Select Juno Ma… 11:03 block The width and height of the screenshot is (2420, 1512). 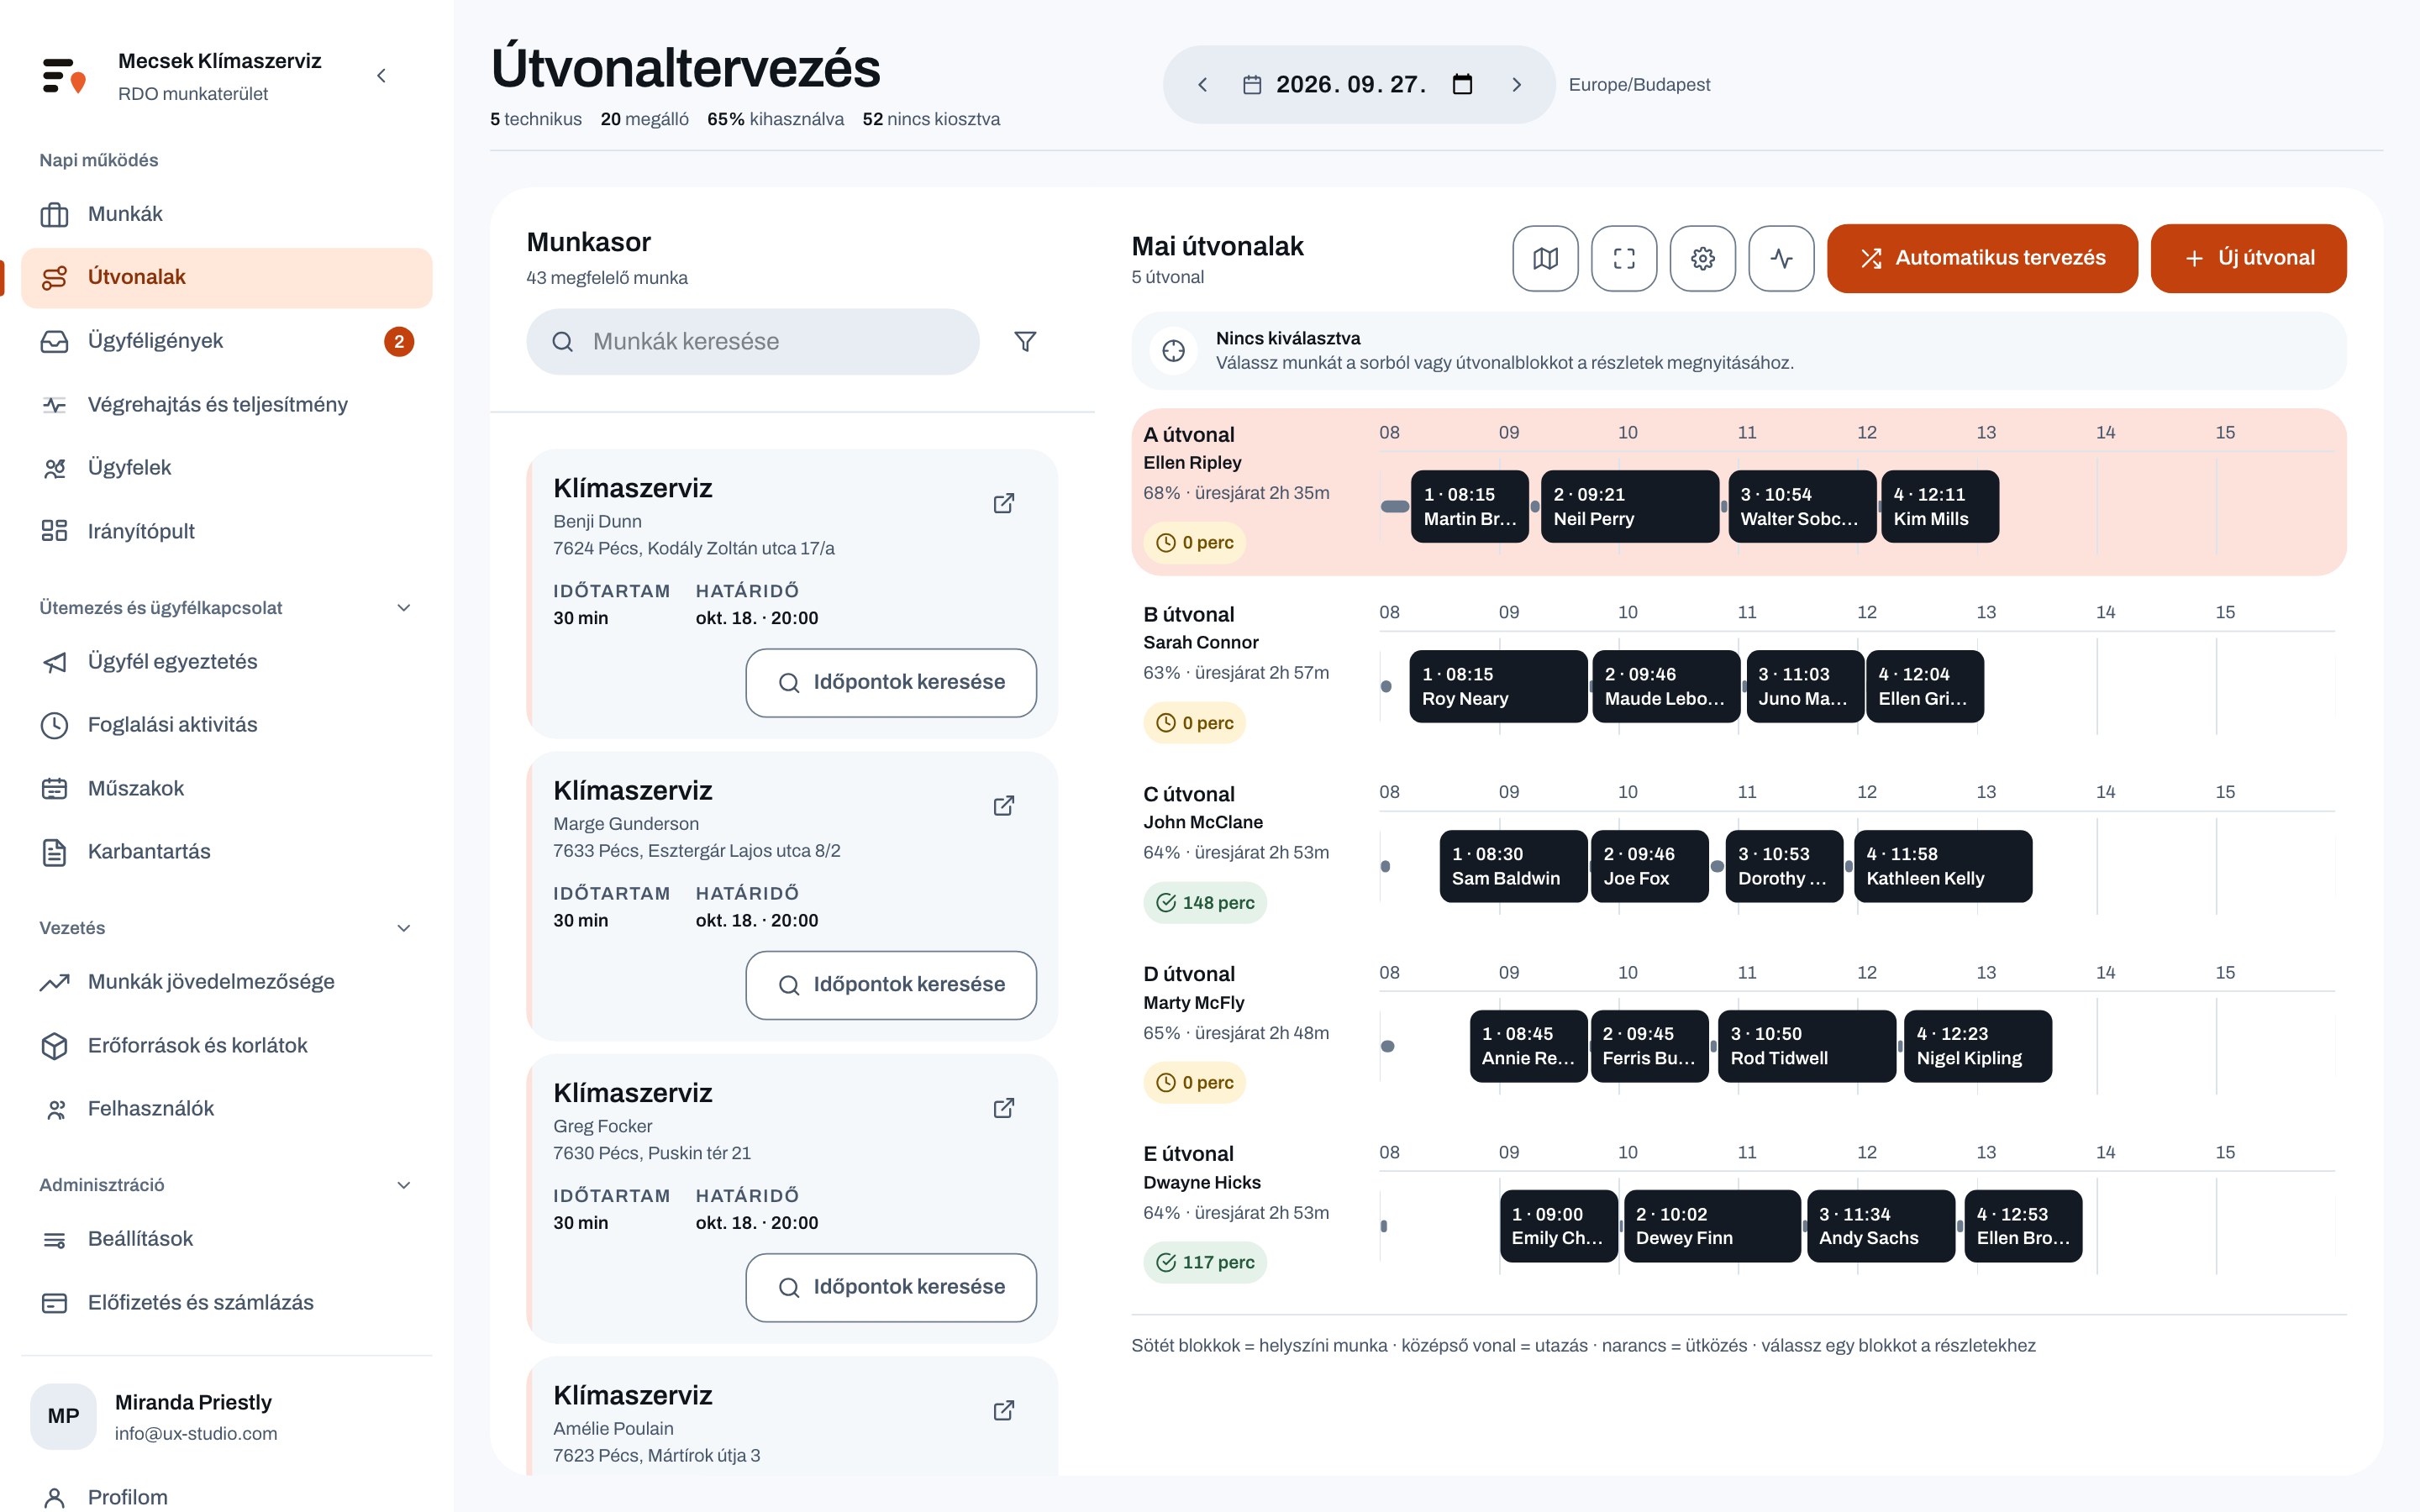[x=1805, y=687]
